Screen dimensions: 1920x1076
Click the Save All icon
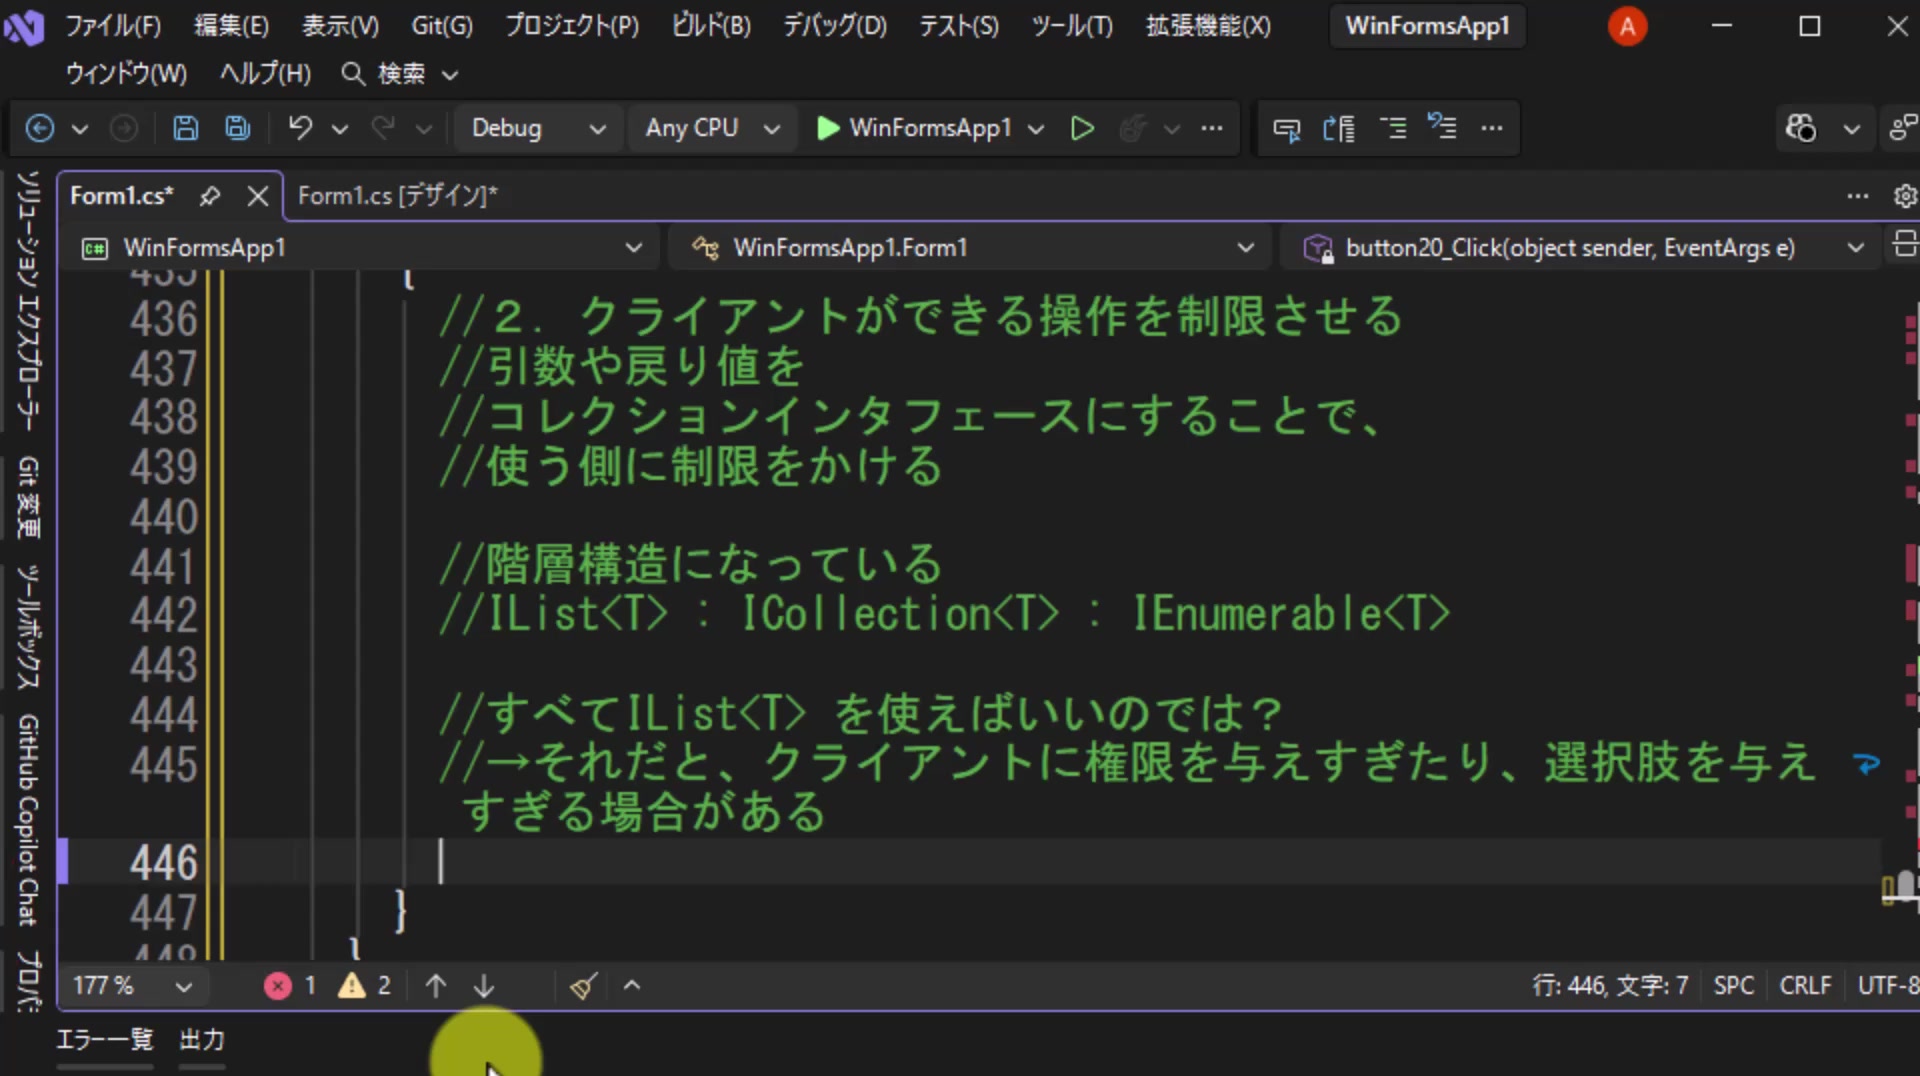coord(237,128)
